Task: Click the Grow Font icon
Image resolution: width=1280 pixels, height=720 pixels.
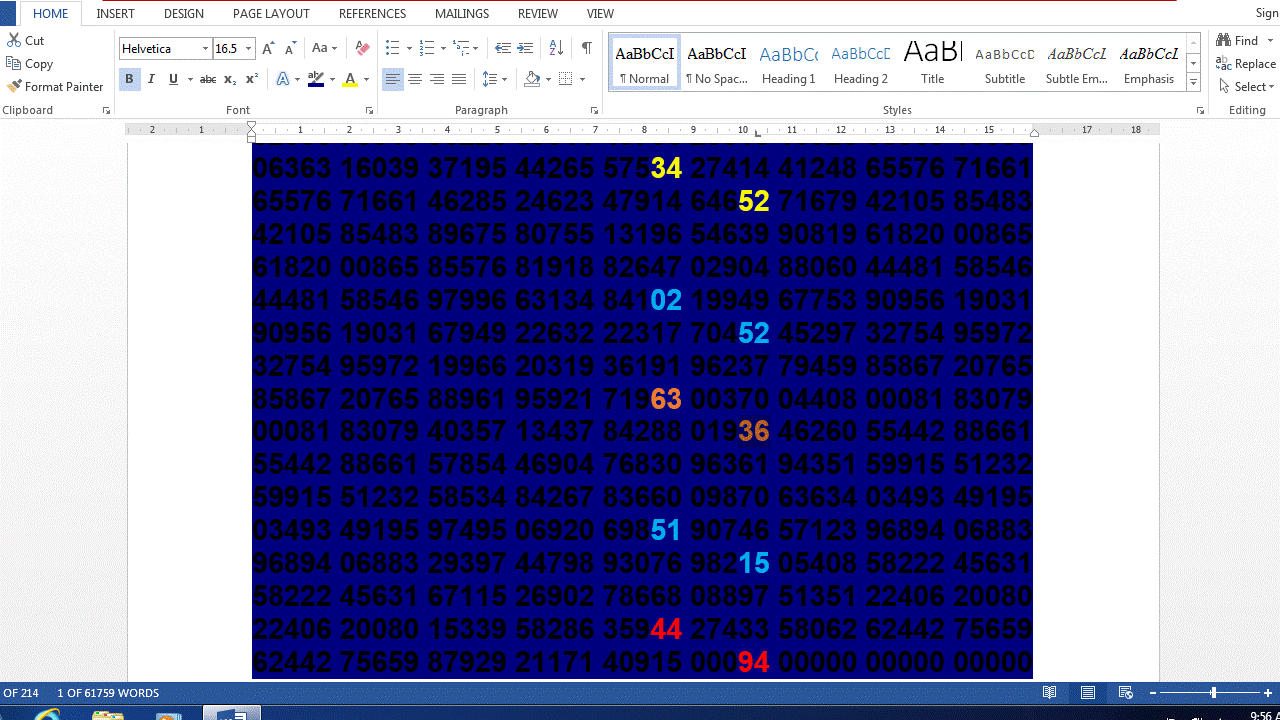Action: 268,48
